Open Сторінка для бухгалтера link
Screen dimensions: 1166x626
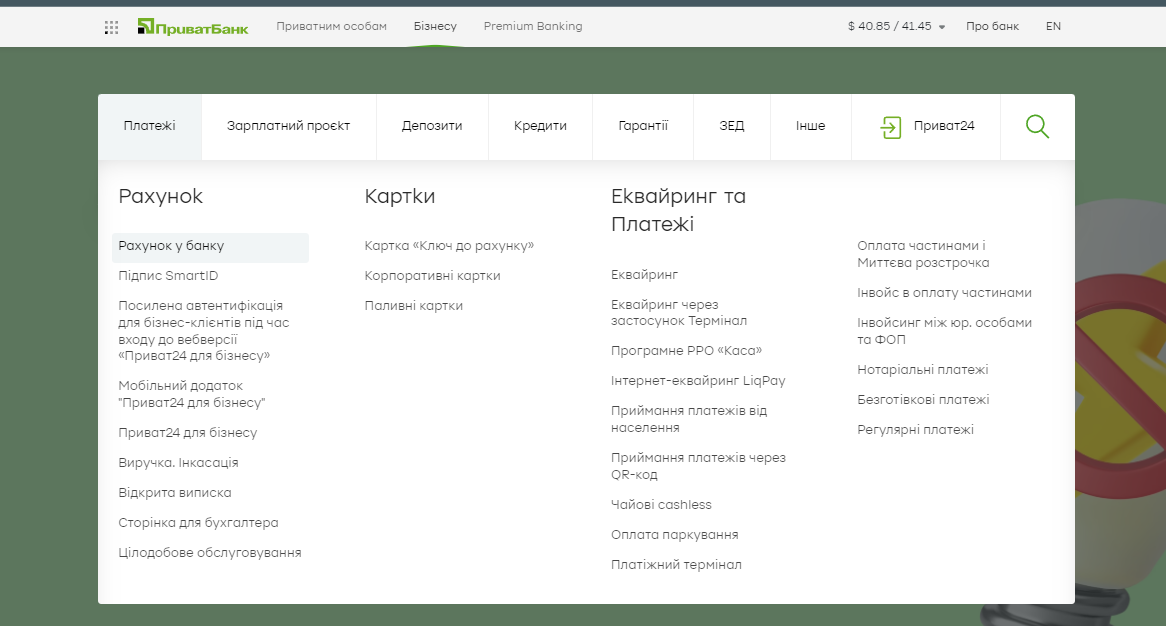pyautogui.click(x=199, y=523)
